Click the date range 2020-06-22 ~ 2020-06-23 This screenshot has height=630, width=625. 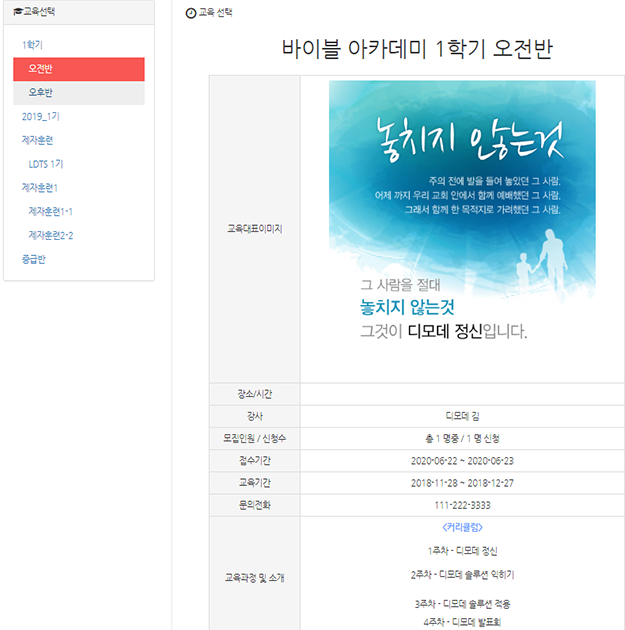click(x=462, y=461)
